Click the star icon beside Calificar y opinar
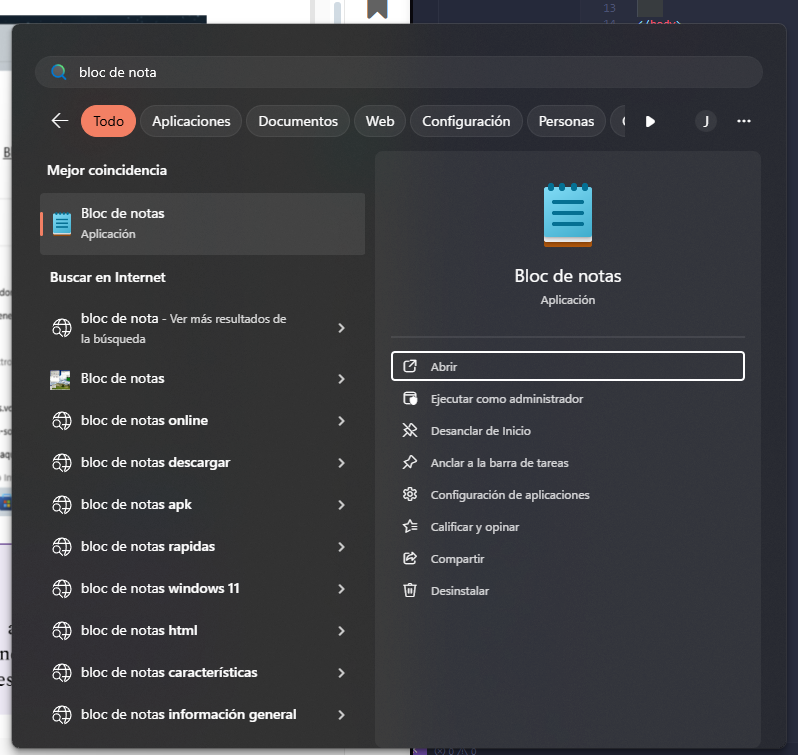 tap(410, 526)
